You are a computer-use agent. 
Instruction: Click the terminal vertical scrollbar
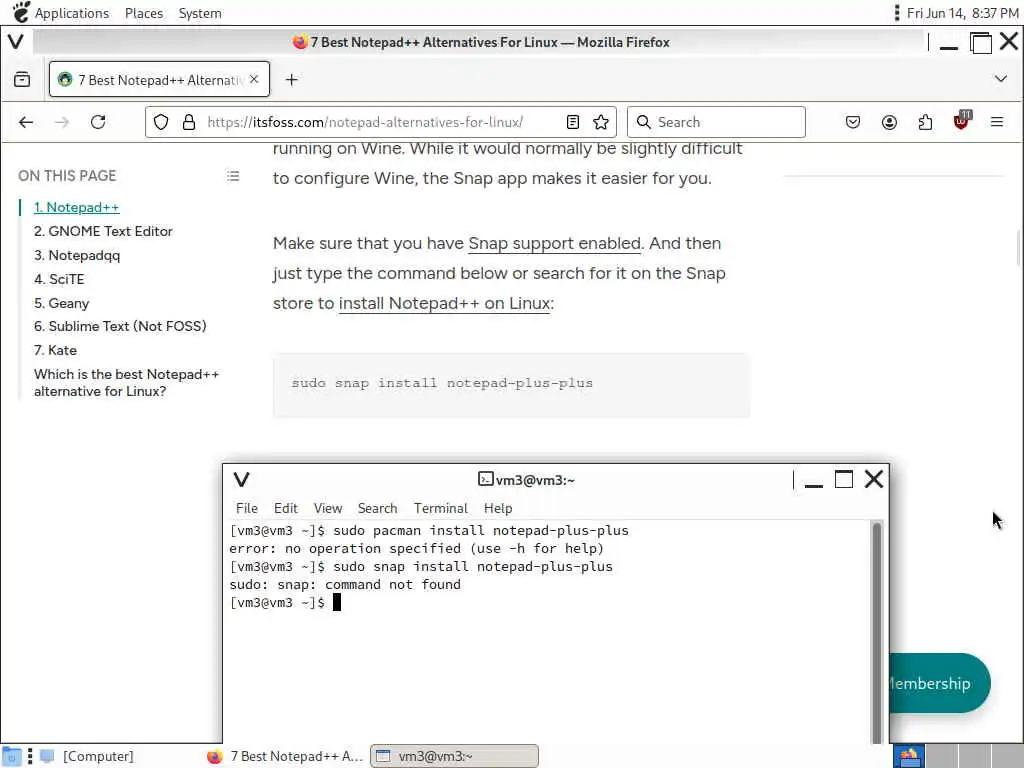click(x=877, y=632)
